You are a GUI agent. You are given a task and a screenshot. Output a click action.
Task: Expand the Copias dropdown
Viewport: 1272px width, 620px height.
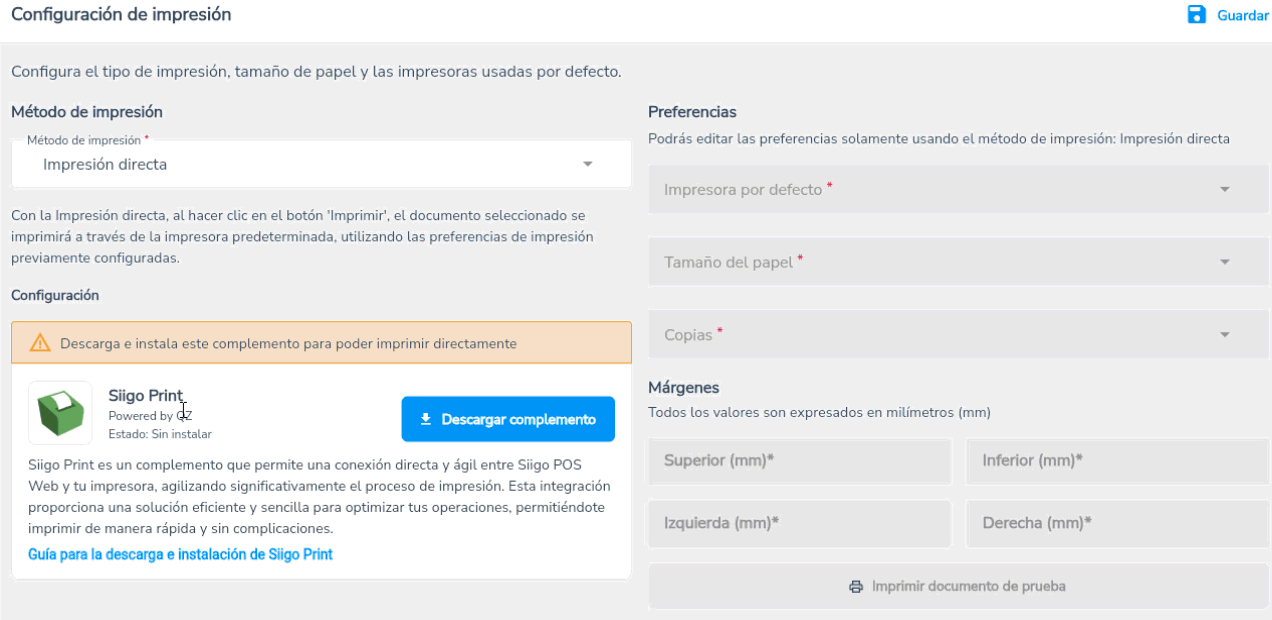pyautogui.click(x=958, y=335)
